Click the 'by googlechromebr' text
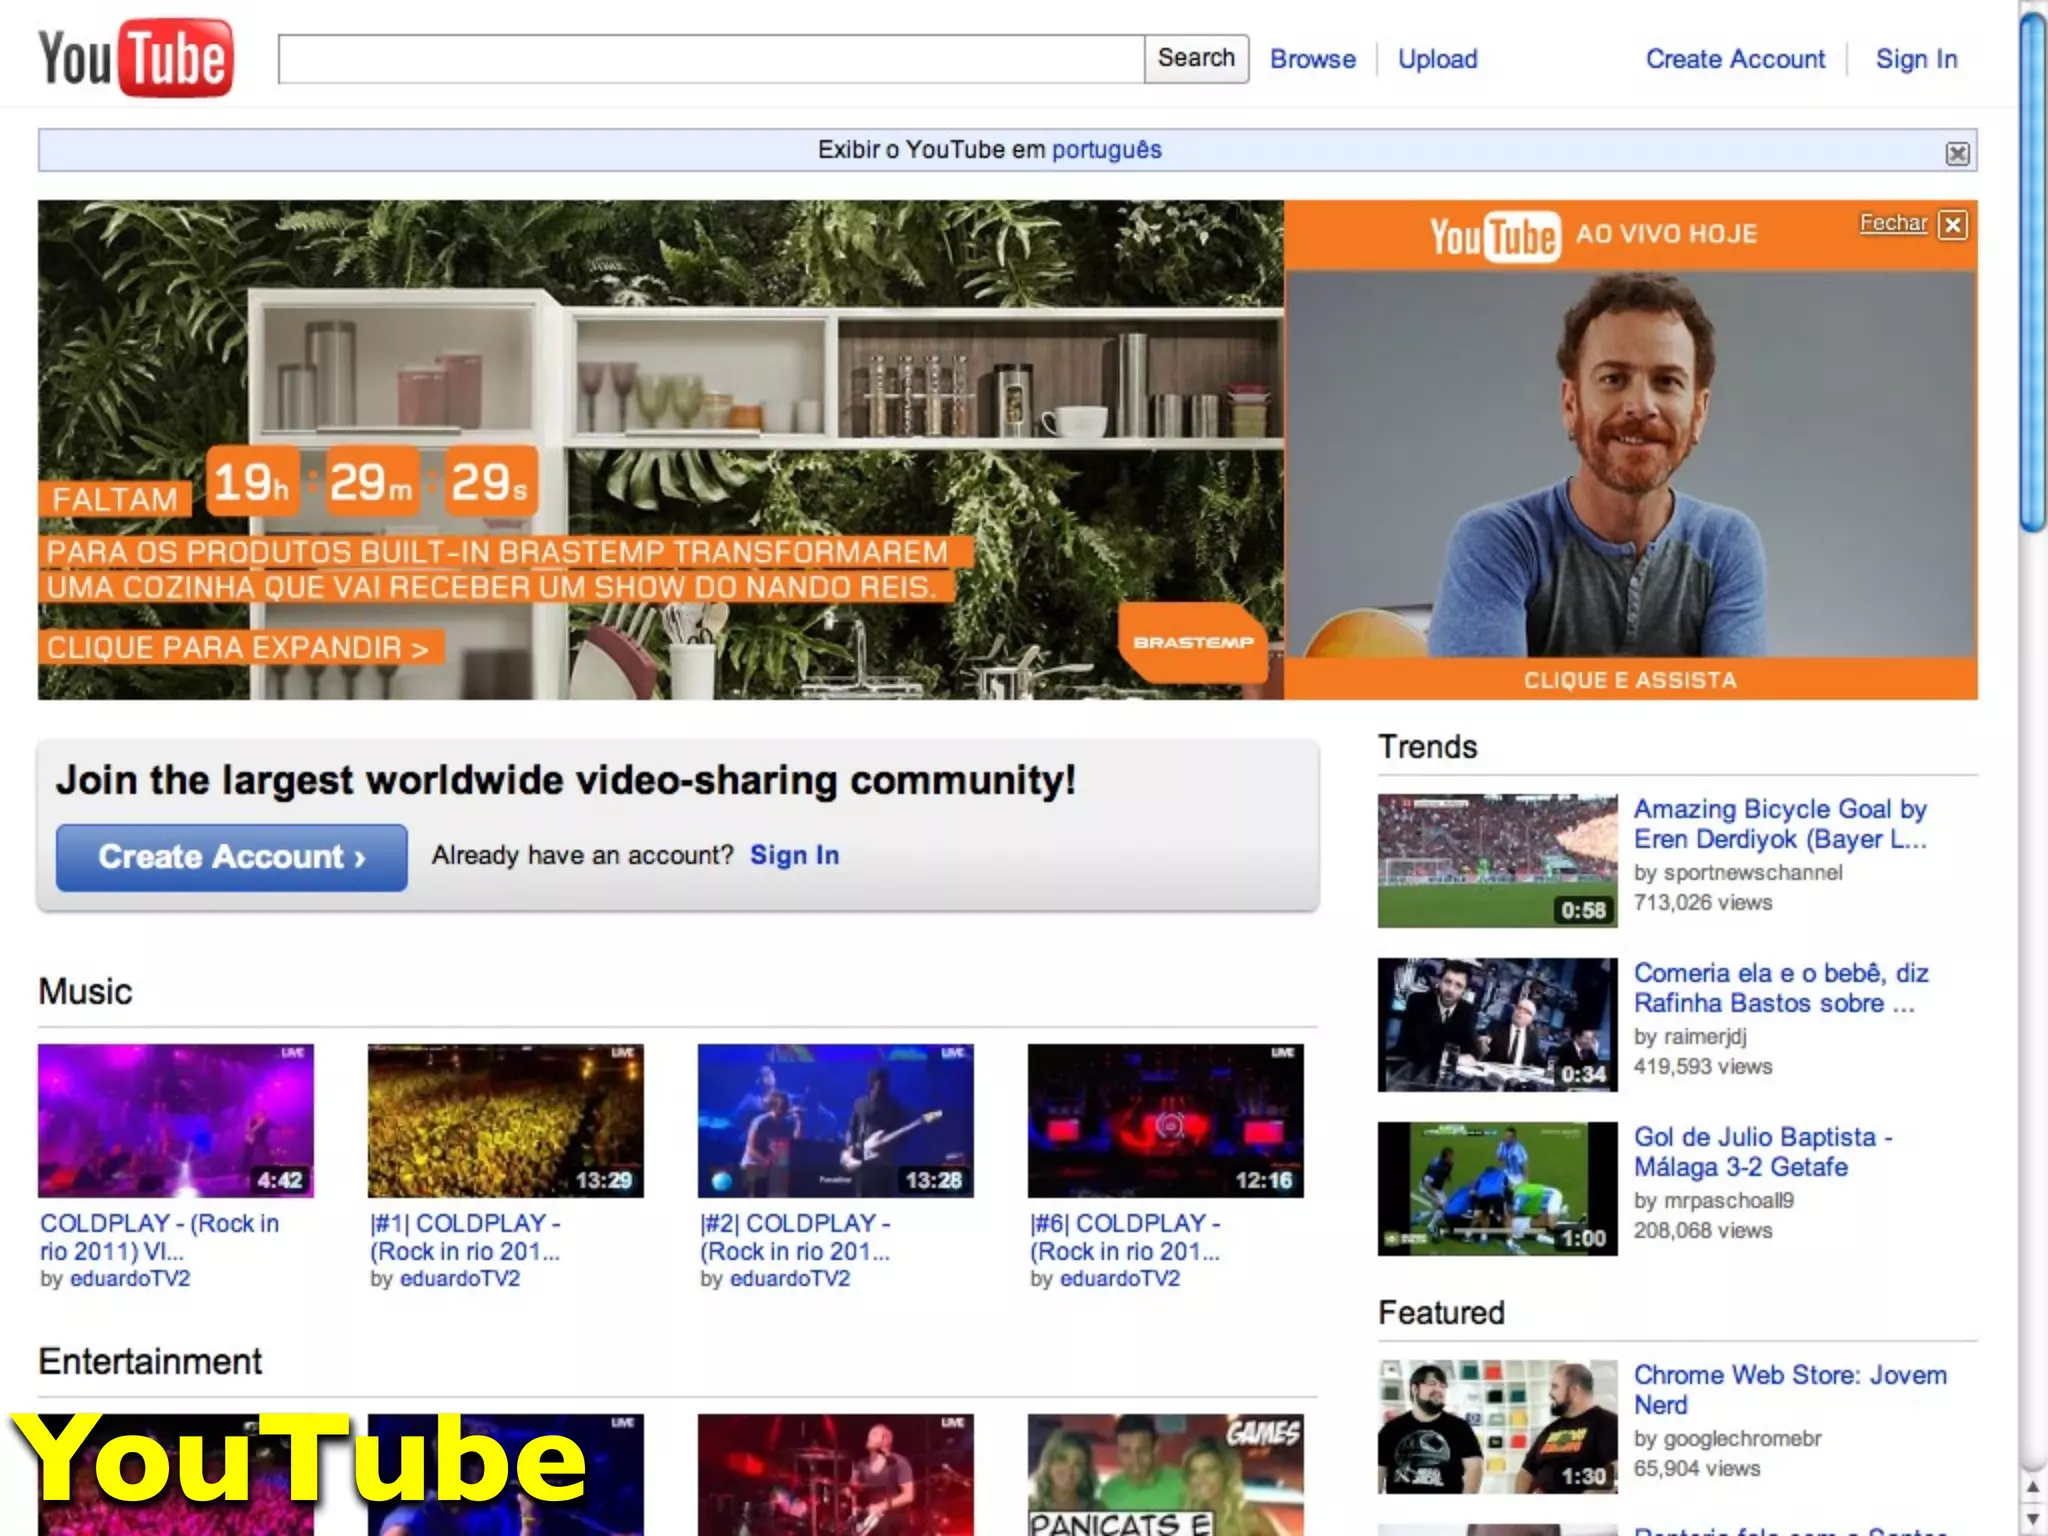The image size is (2048, 1536). pyautogui.click(x=1727, y=1439)
